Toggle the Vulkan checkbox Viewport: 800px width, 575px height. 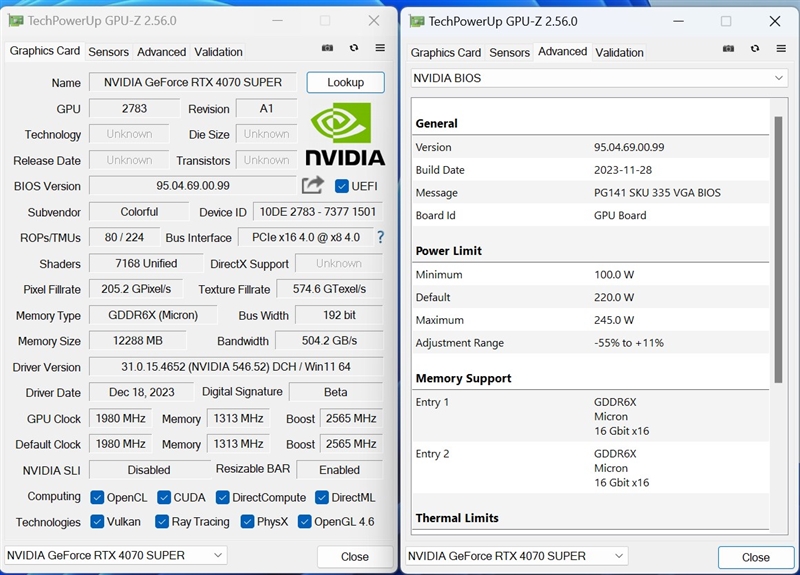[x=97, y=521]
